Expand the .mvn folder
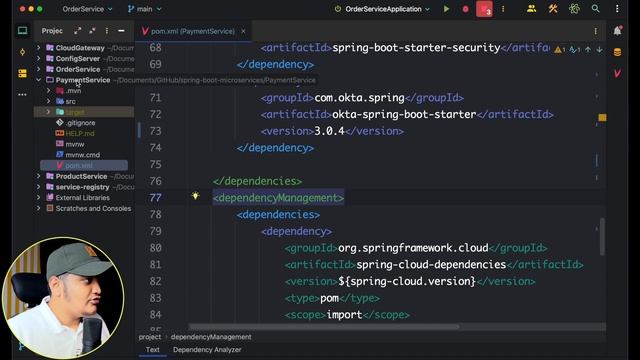 [49, 90]
